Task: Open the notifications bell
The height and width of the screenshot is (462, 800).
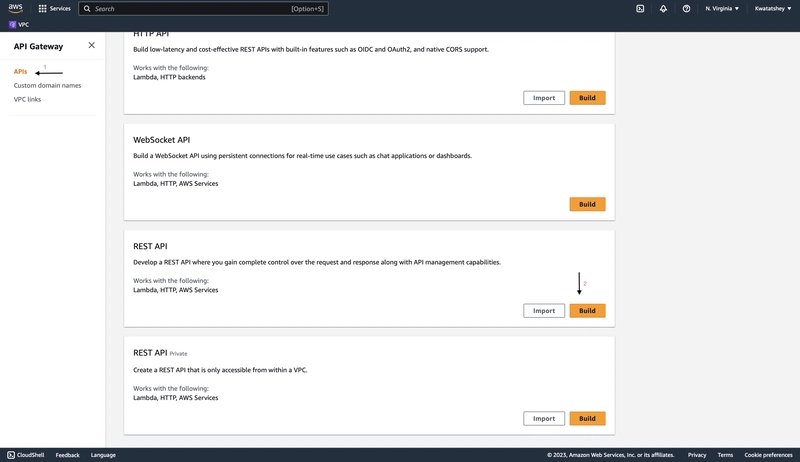Action: [x=663, y=9]
